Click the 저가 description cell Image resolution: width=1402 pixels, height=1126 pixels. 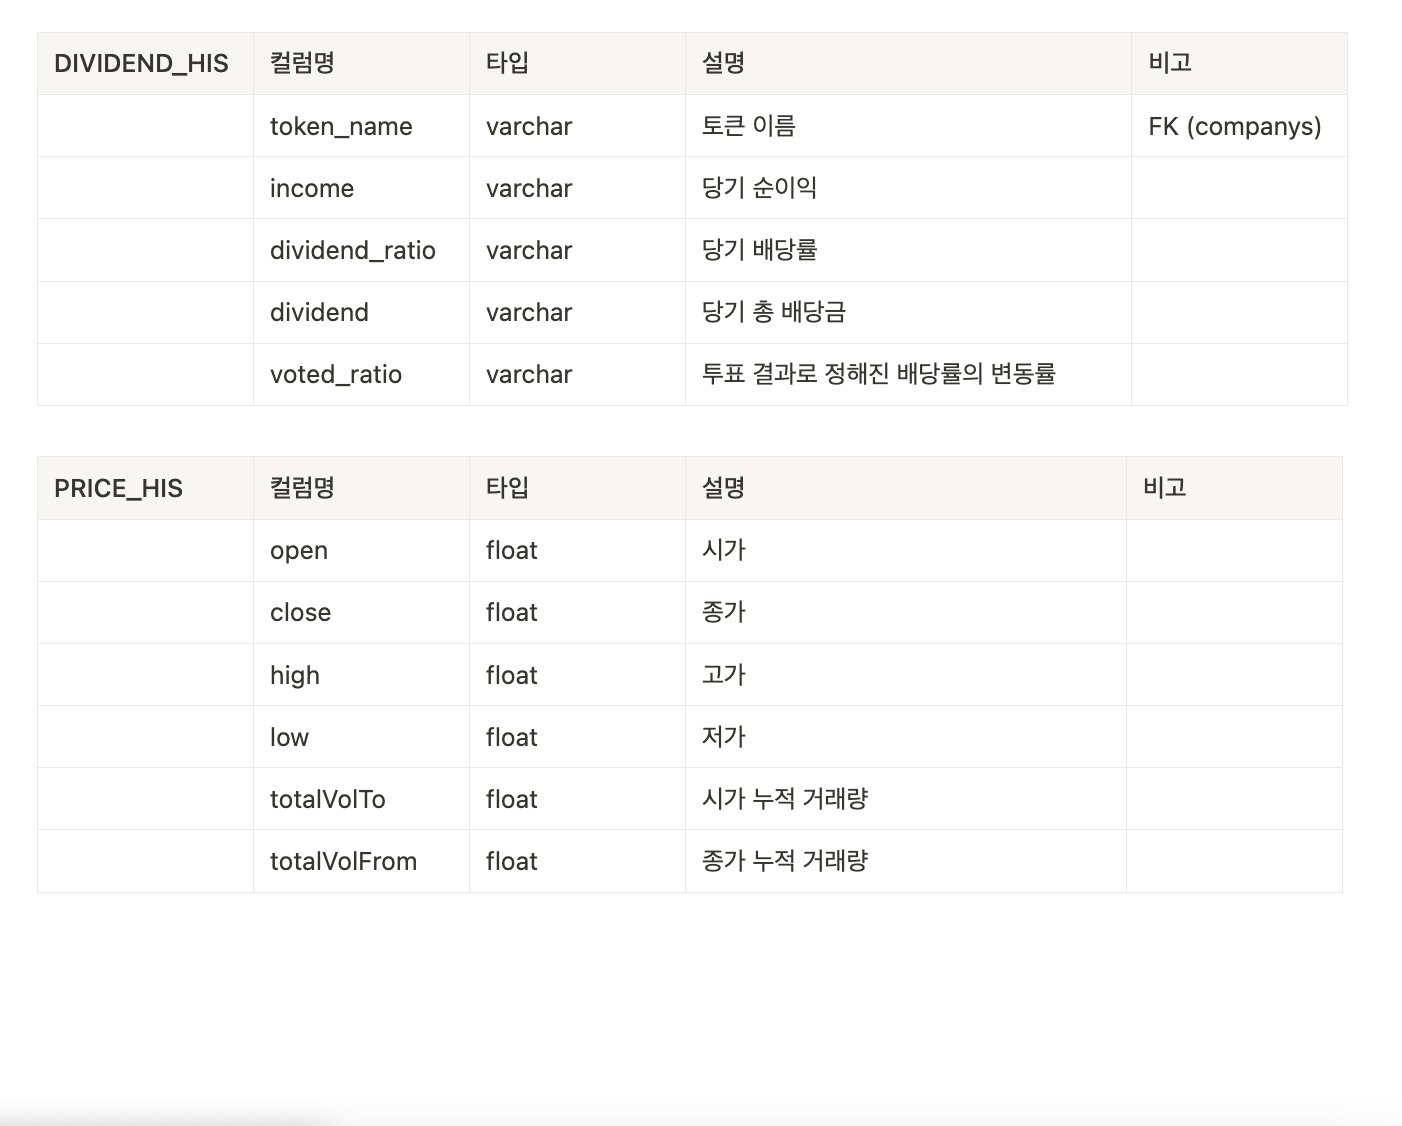coord(906,737)
